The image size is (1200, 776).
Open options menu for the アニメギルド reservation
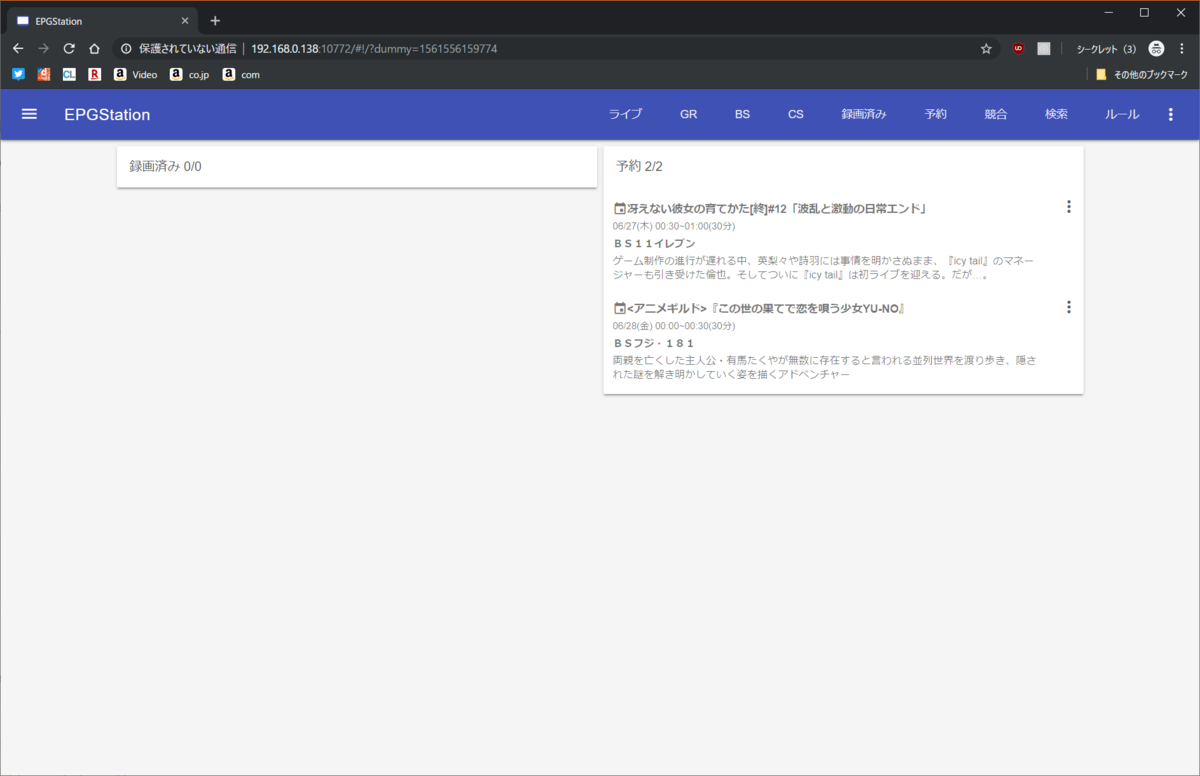(x=1068, y=306)
